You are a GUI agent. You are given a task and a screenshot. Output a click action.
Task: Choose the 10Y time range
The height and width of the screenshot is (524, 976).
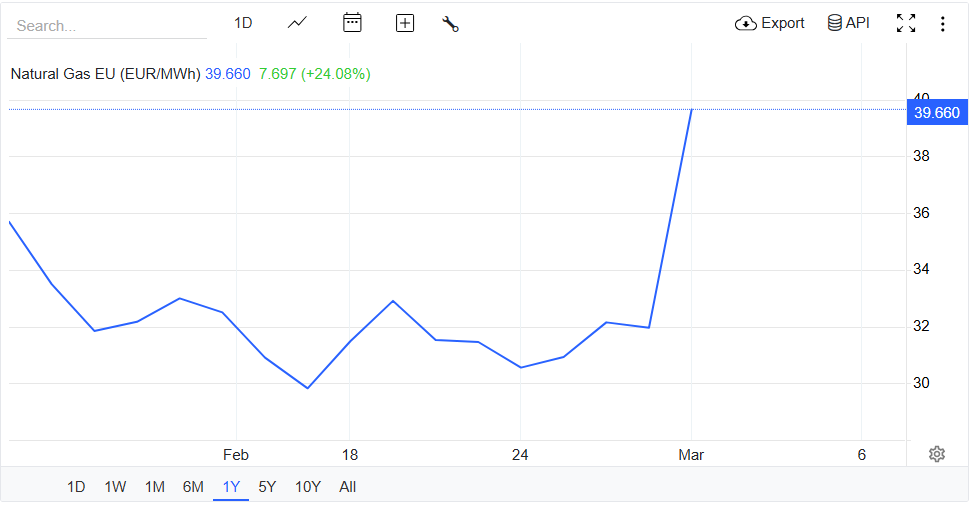click(307, 487)
